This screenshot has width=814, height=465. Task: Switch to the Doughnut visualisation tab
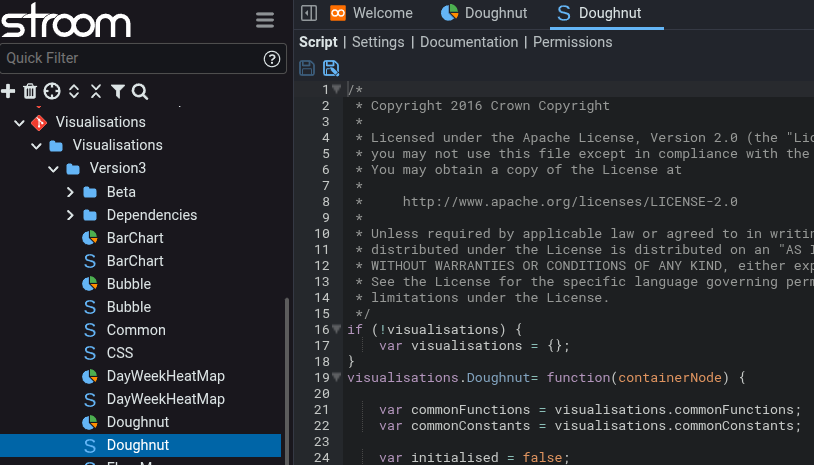[x=484, y=13]
